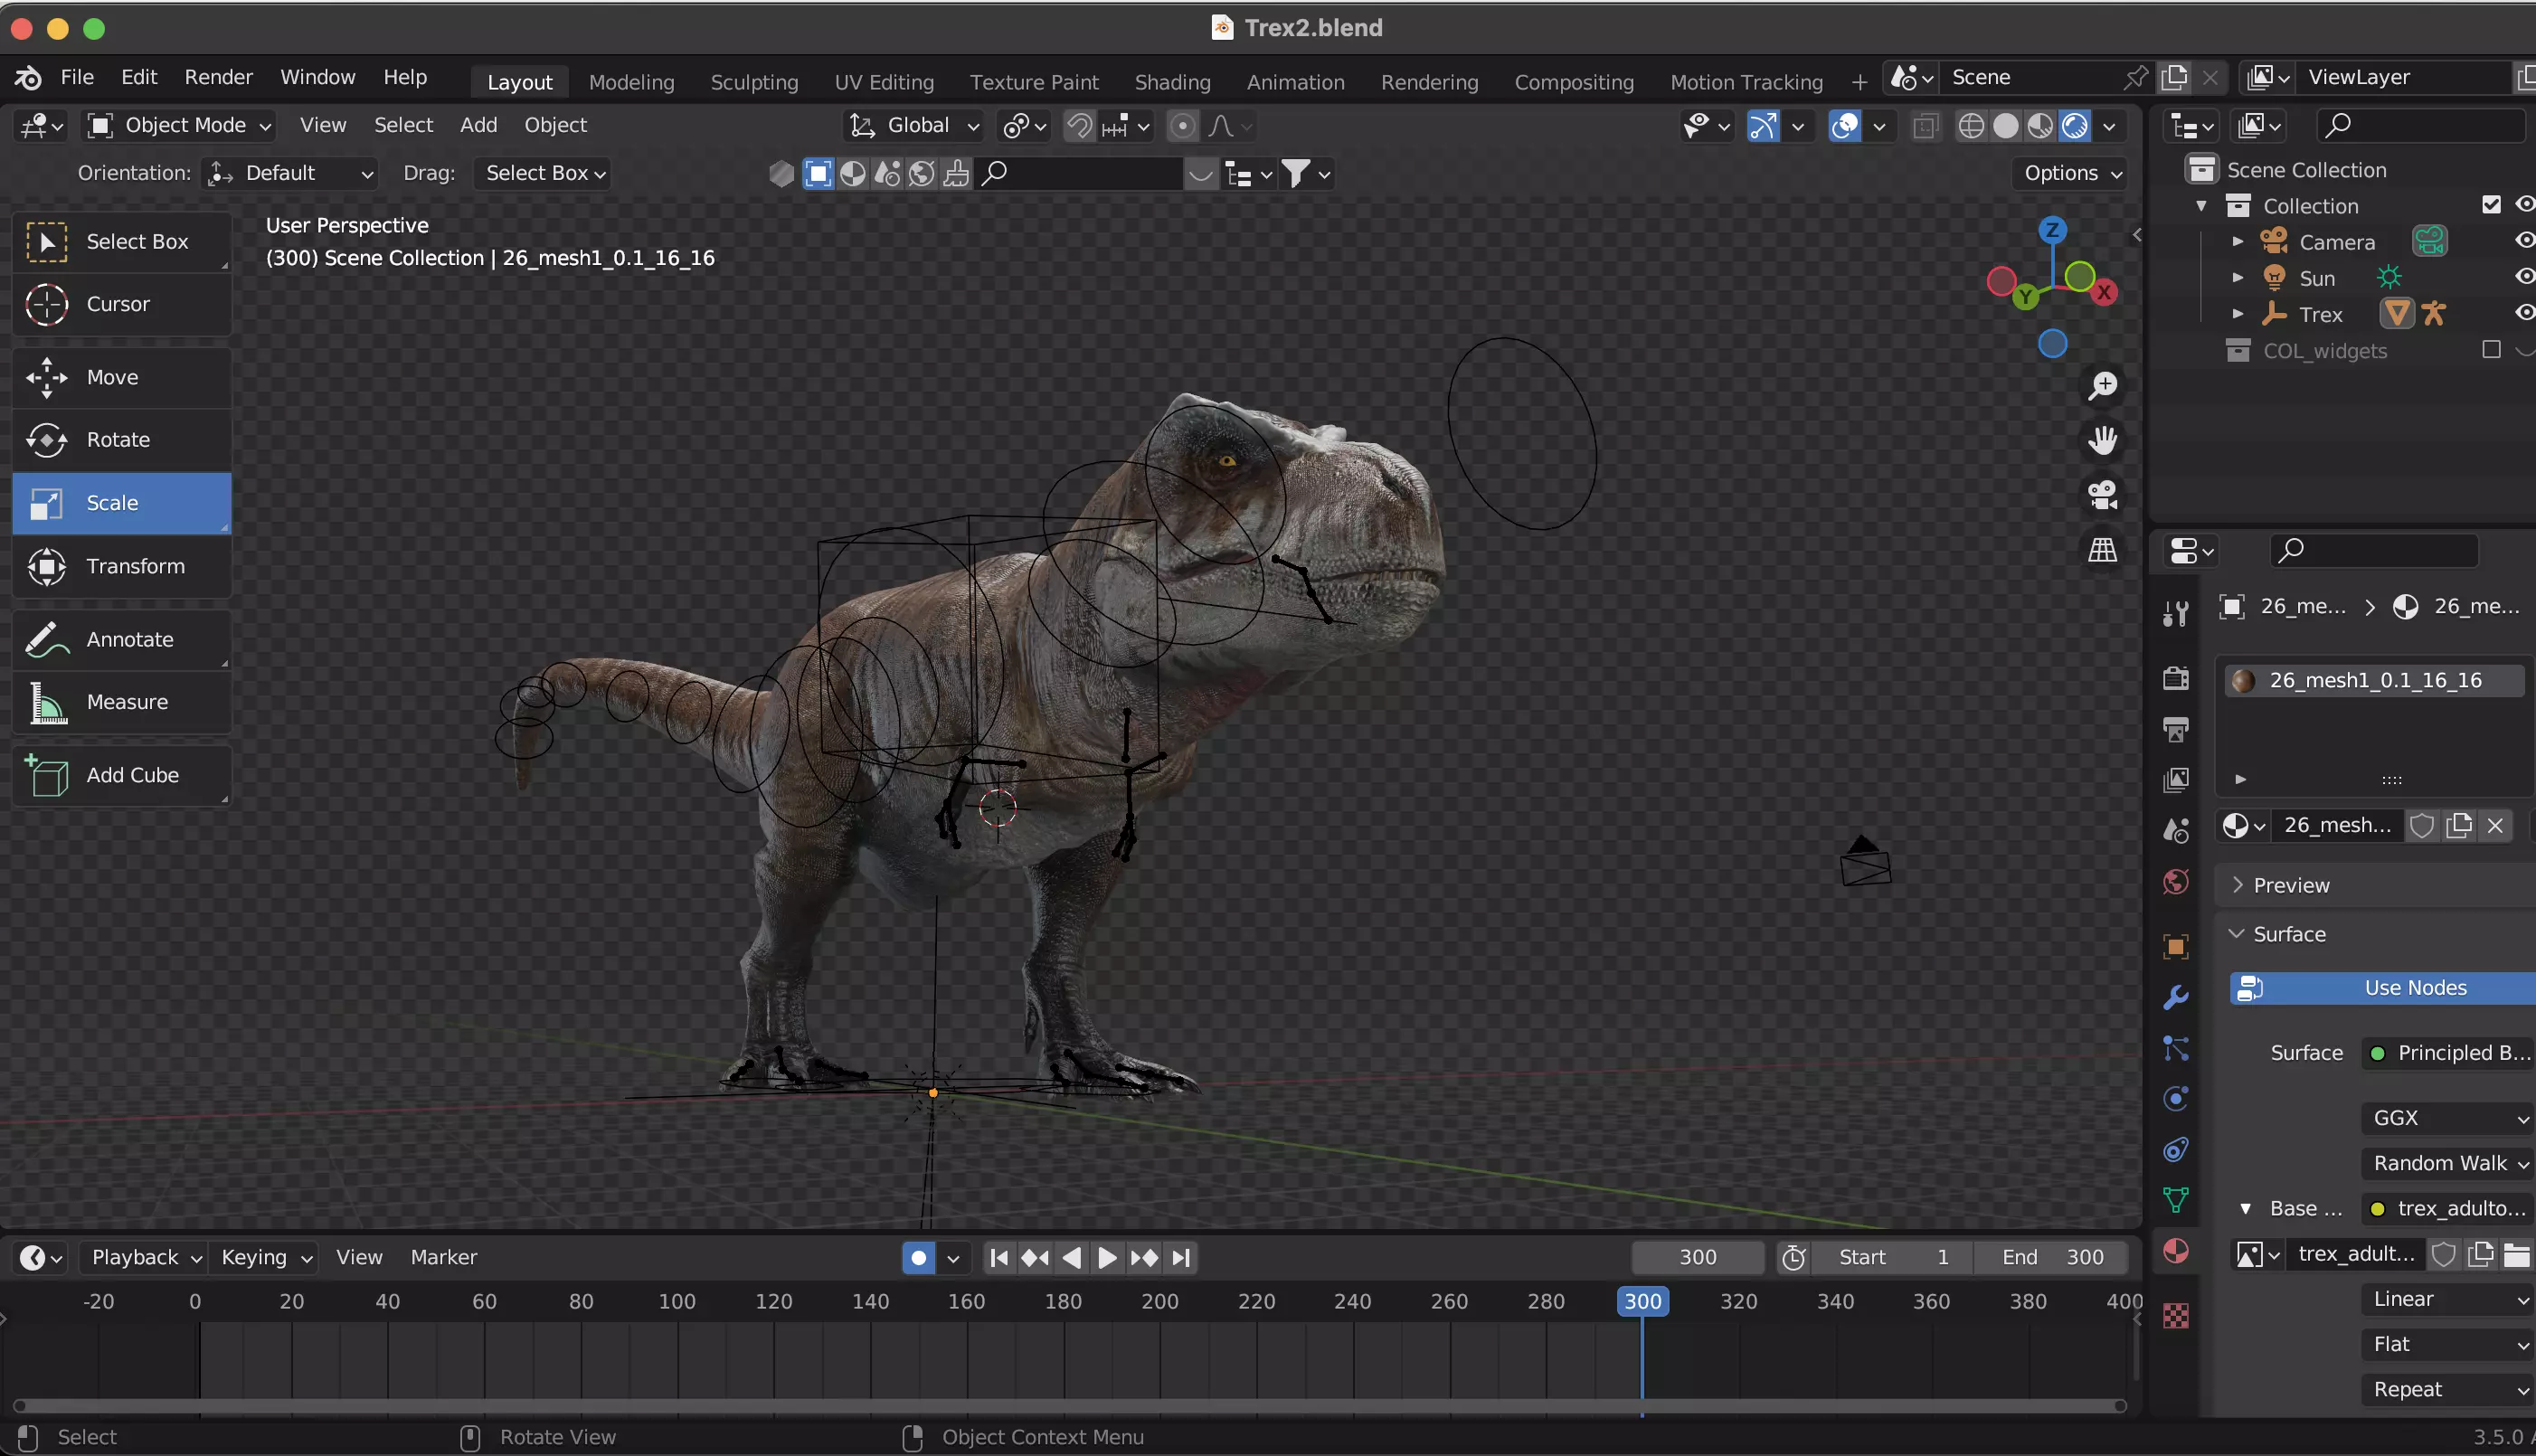The width and height of the screenshot is (2536, 1456).
Task: Click the Options button in viewport
Action: pos(2069,173)
